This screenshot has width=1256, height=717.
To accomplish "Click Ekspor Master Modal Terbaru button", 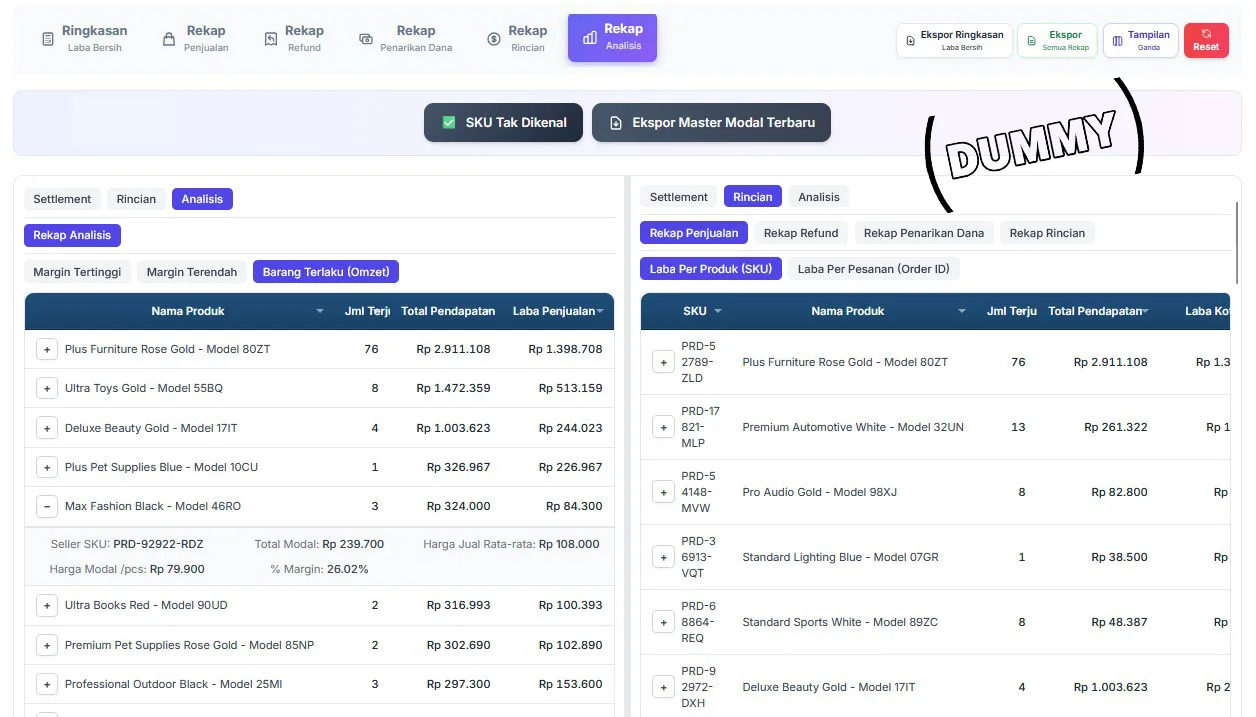I will pyautogui.click(x=711, y=123).
